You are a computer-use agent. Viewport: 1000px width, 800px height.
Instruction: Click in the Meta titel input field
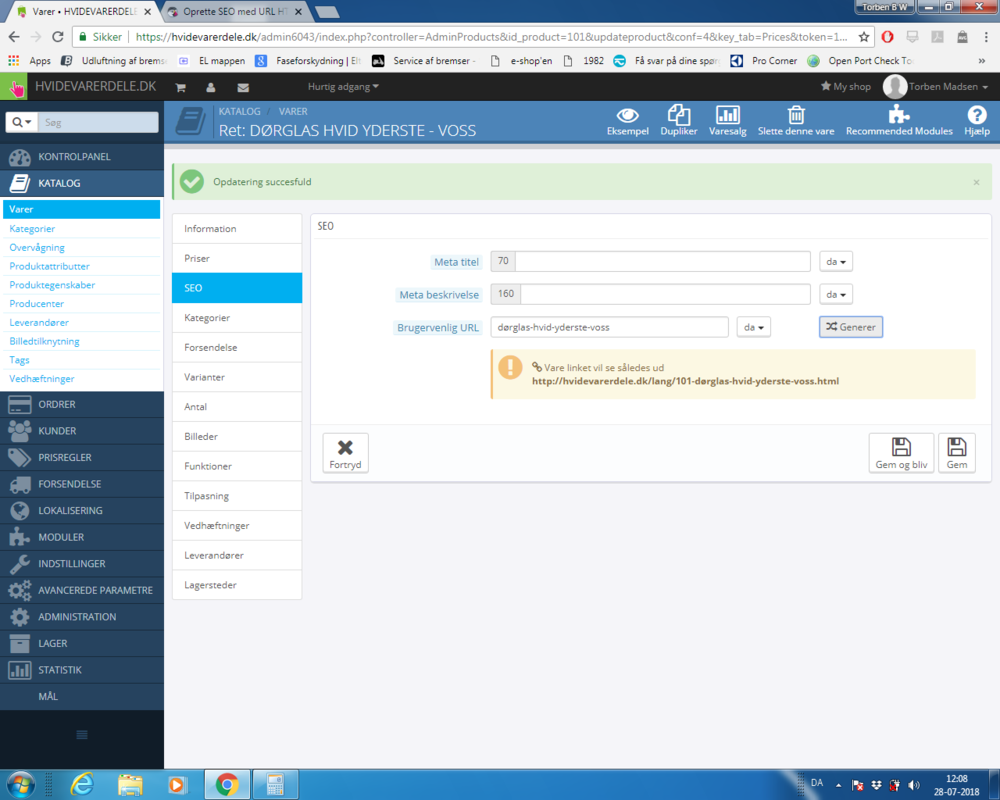tap(662, 262)
